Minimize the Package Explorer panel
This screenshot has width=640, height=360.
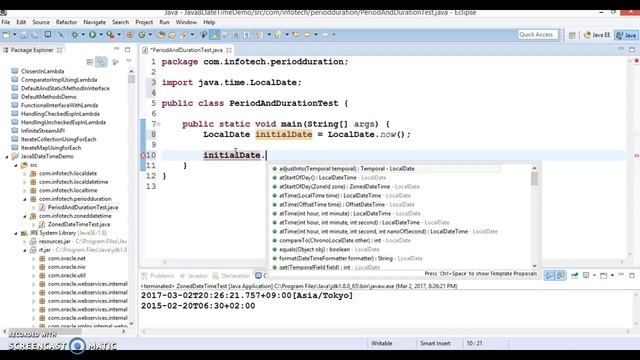click(116, 49)
